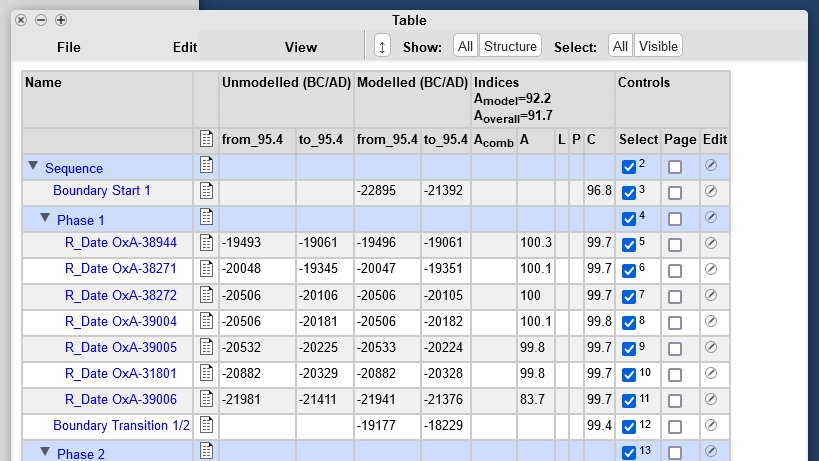The width and height of the screenshot is (819, 461).
Task: Collapse the Phase 2 group
Action: point(45,453)
